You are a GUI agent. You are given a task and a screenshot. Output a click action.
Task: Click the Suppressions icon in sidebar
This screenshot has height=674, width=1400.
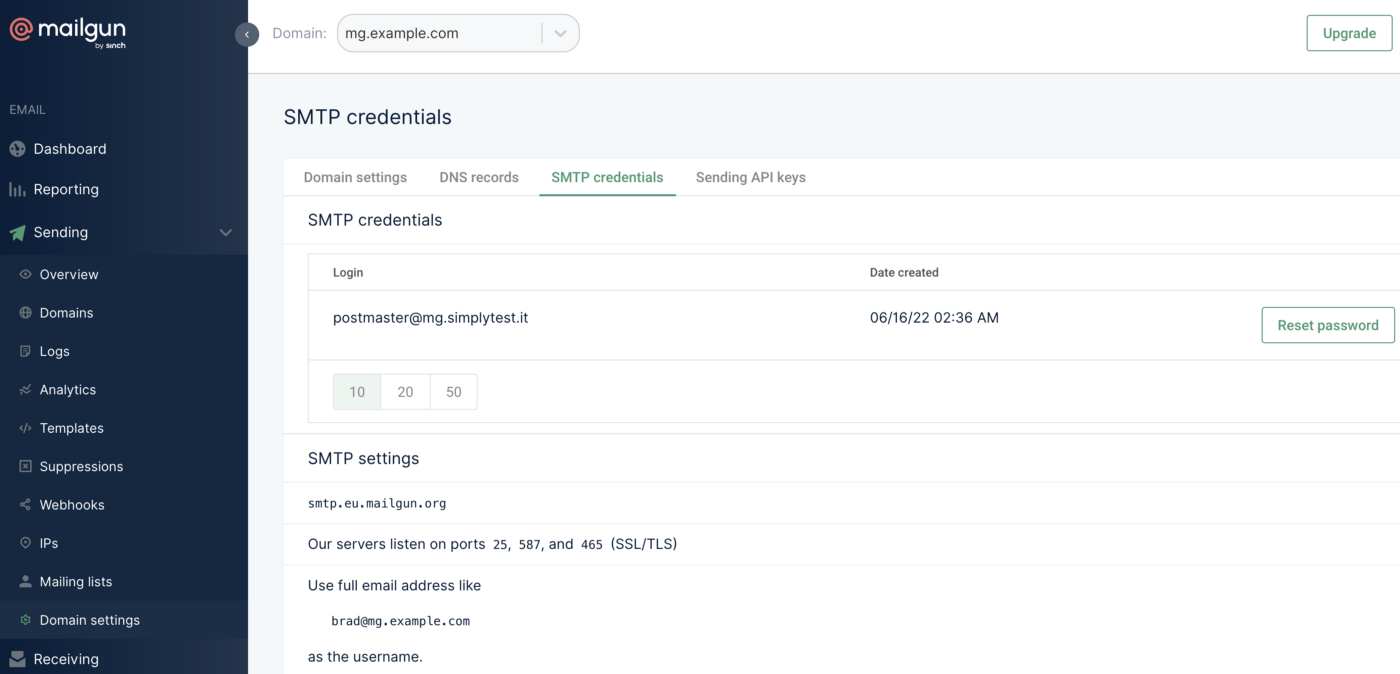26,466
